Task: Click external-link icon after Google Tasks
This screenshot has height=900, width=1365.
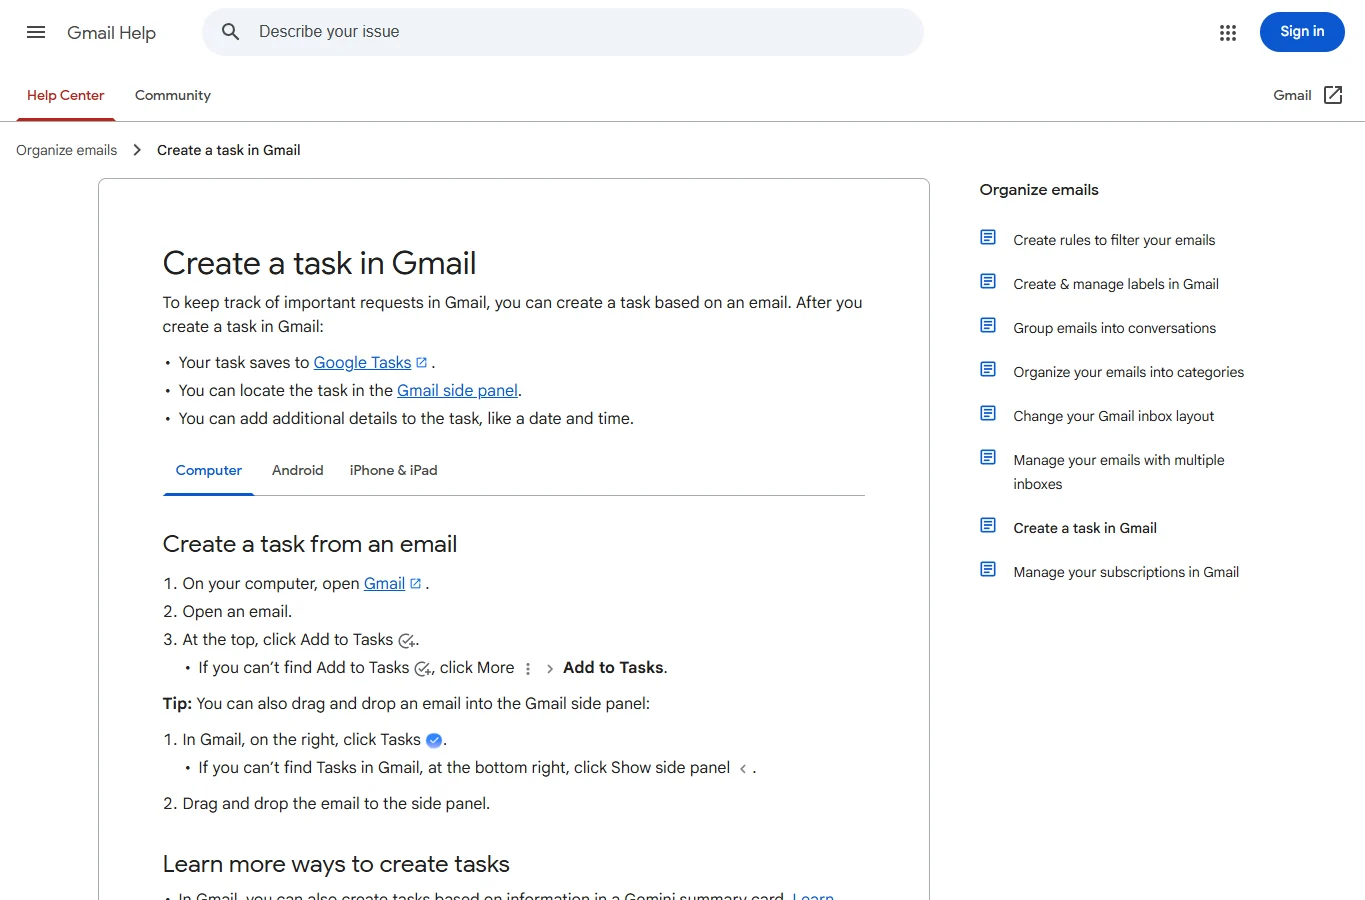Action: [x=421, y=363]
